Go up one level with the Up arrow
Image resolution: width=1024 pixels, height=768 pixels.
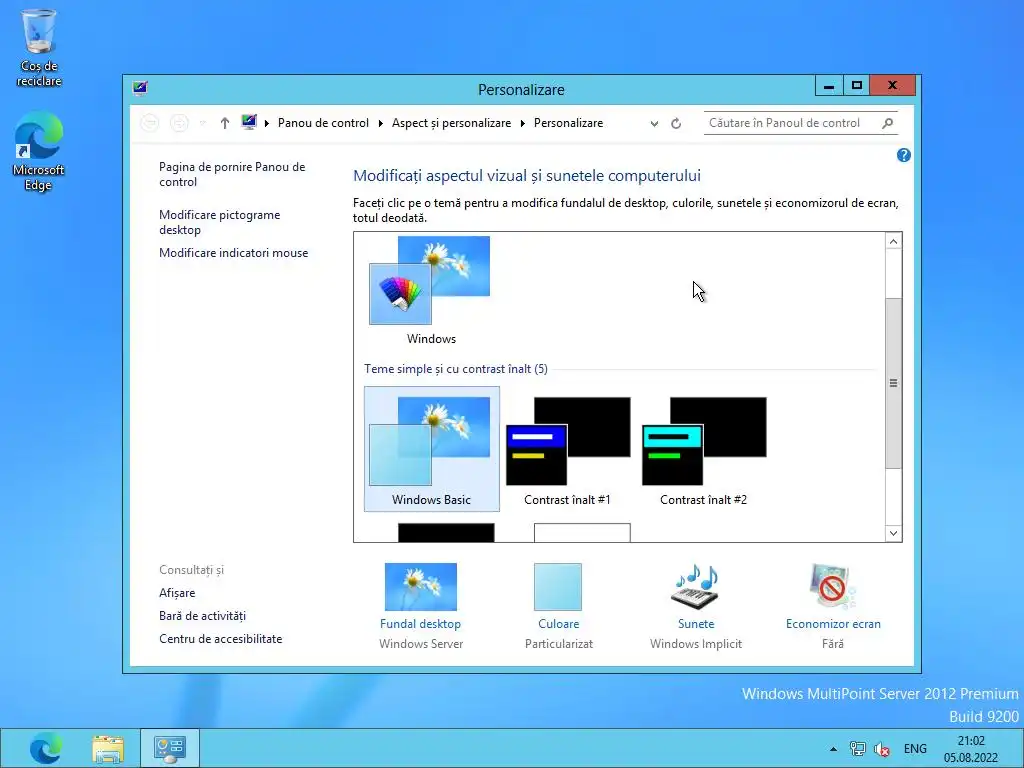tap(225, 123)
